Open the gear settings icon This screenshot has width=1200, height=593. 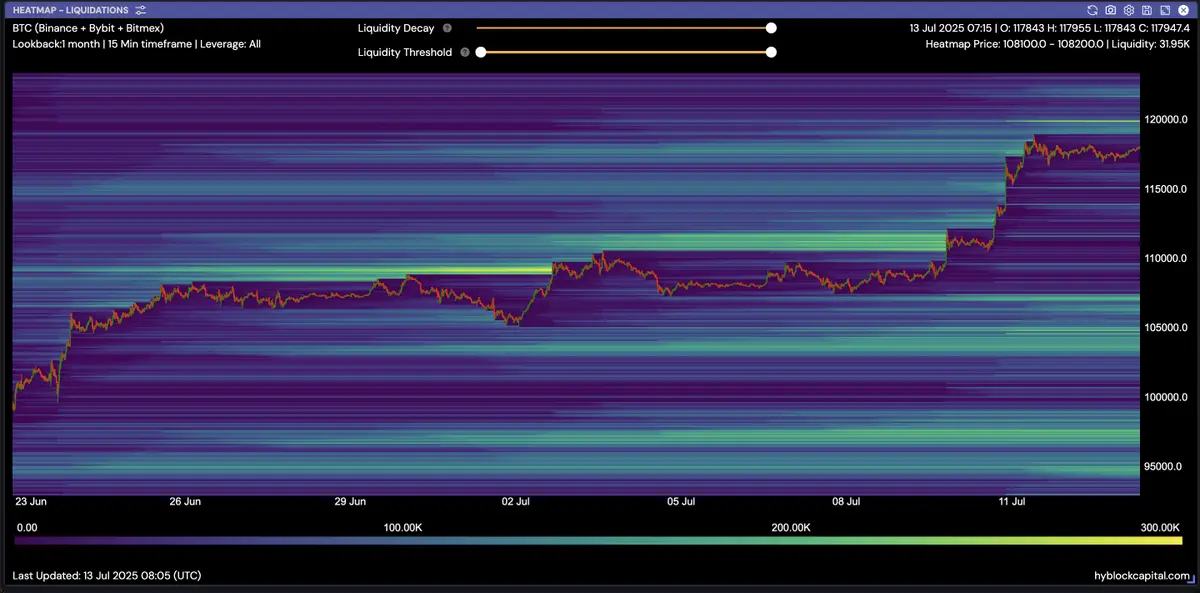[x=1128, y=10]
